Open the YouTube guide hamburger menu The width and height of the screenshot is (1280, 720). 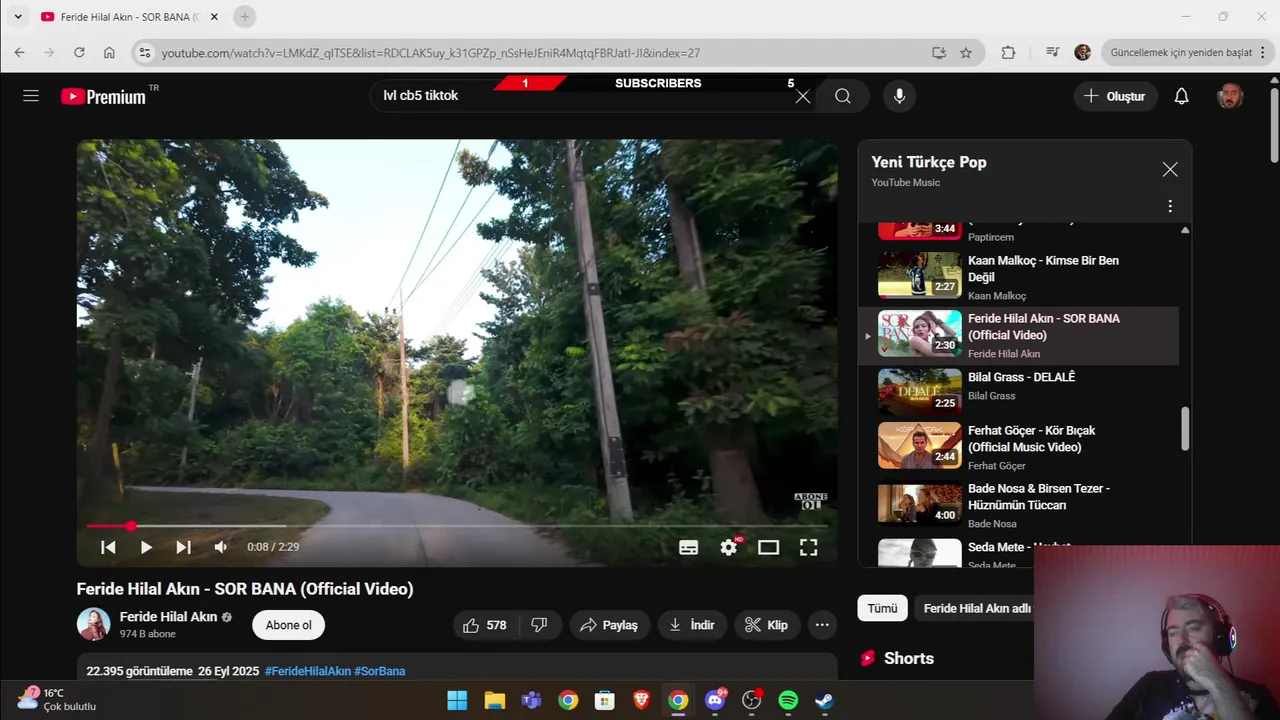[x=31, y=96]
